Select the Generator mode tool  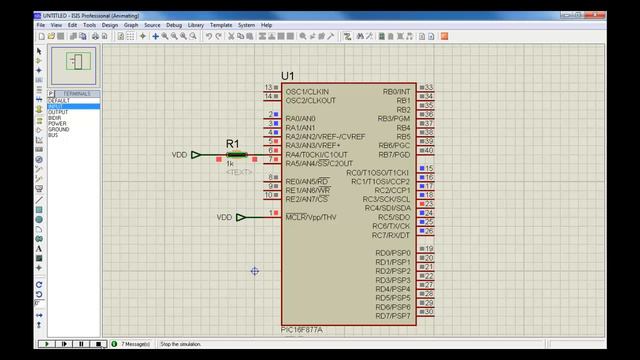pos(39,160)
